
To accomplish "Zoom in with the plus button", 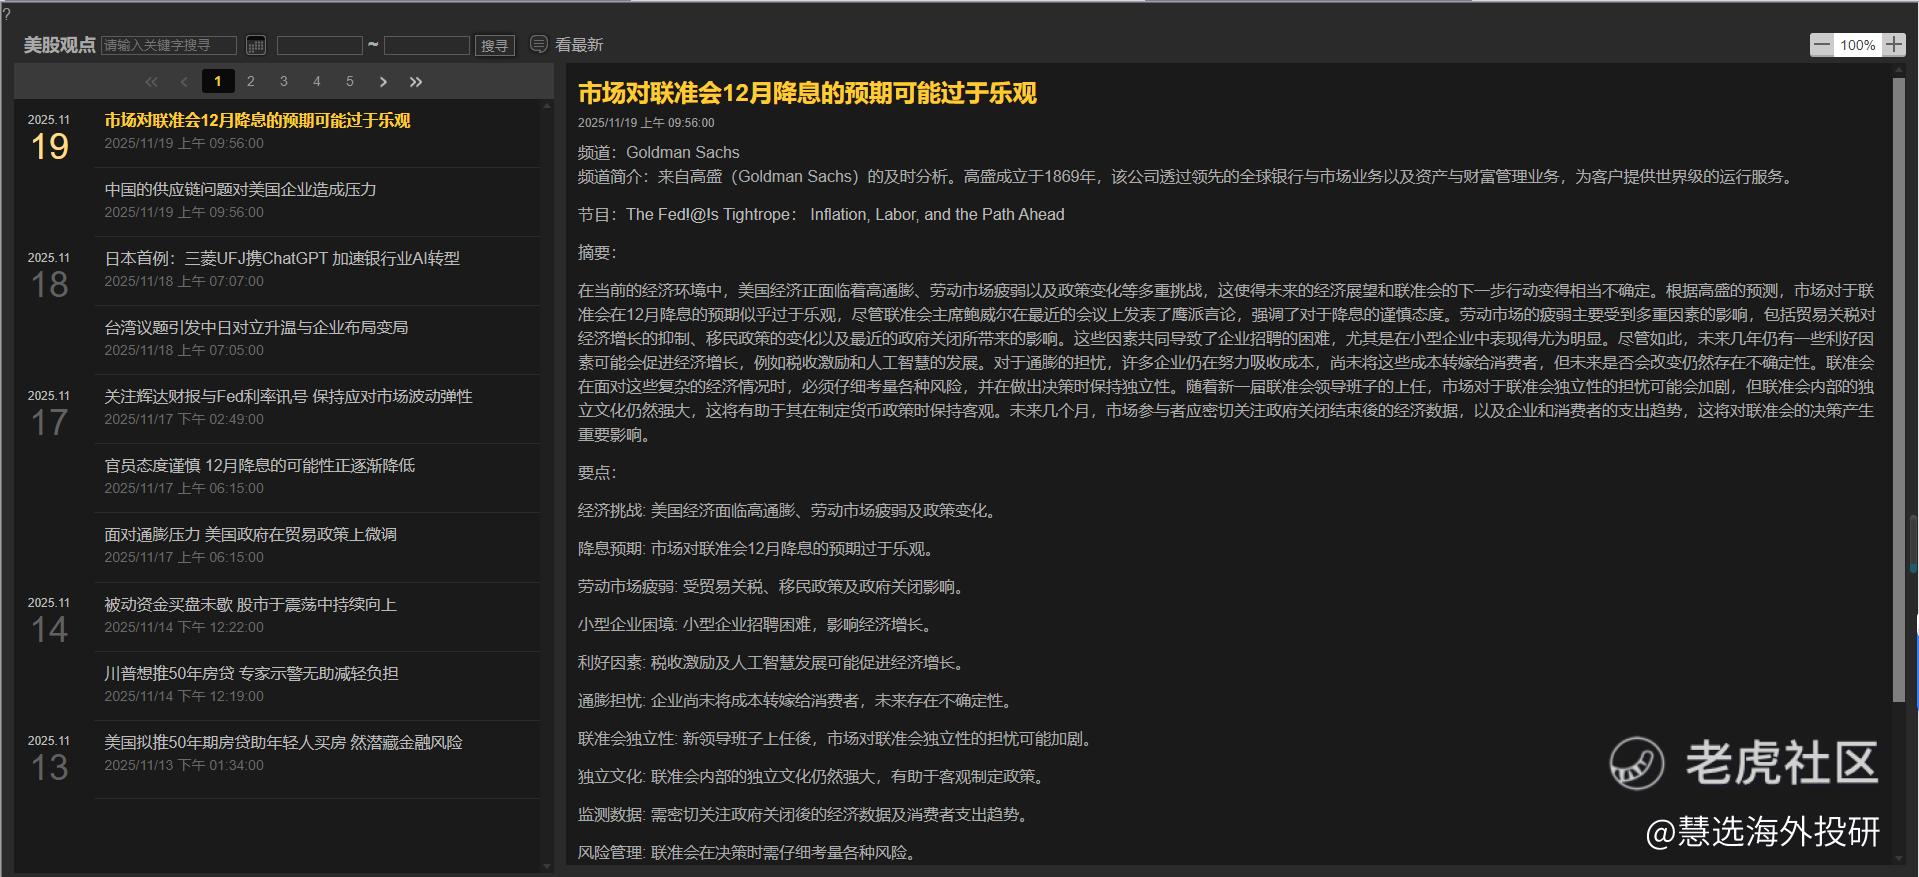I will 1894,45.
